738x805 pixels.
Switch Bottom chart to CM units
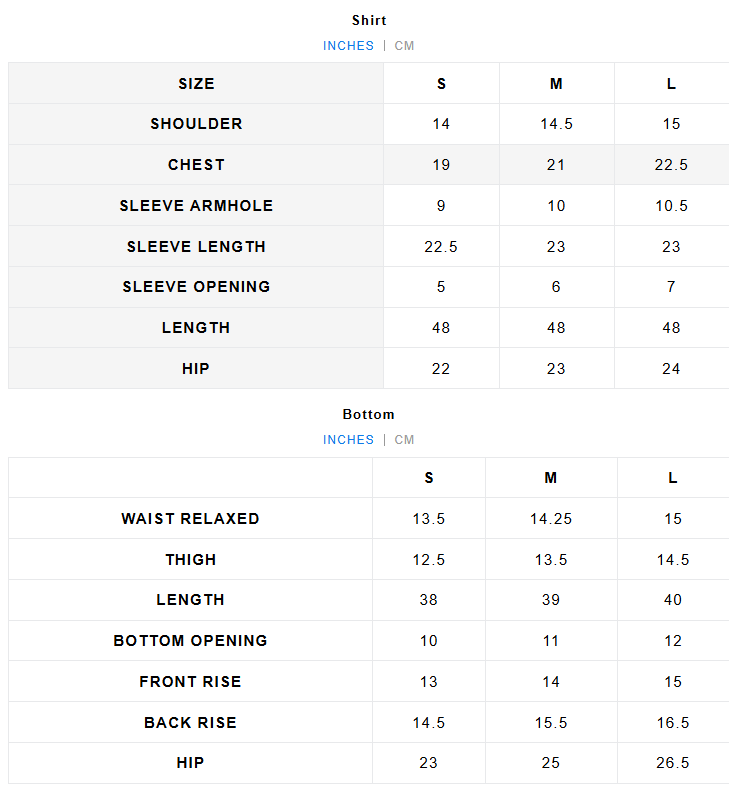coord(404,440)
